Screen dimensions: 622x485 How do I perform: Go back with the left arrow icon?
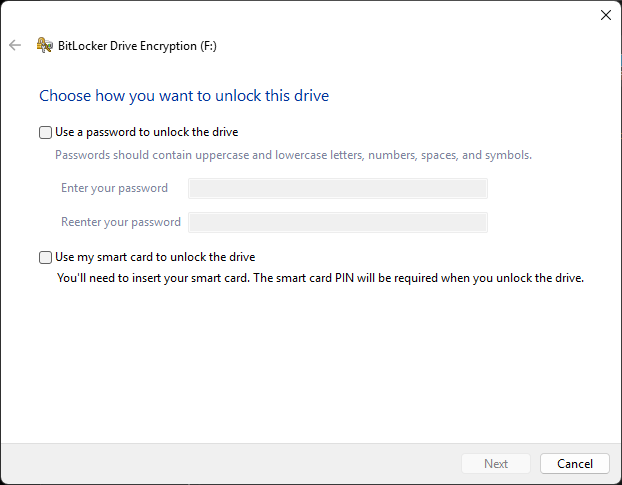click(x=15, y=45)
